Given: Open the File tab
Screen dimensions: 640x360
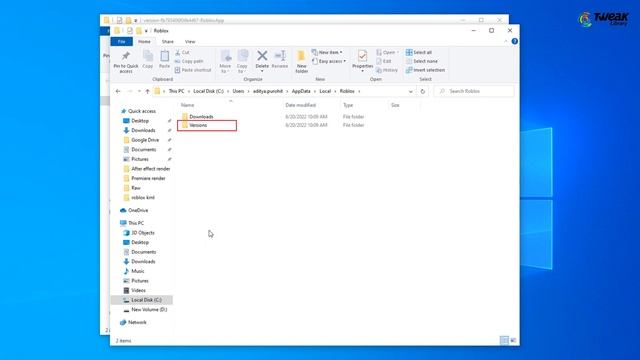Looking at the screenshot, I should coord(122,42).
